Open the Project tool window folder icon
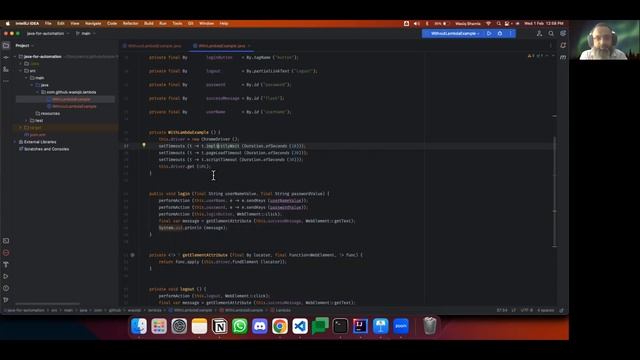The width and height of the screenshot is (640, 360). click(6, 46)
